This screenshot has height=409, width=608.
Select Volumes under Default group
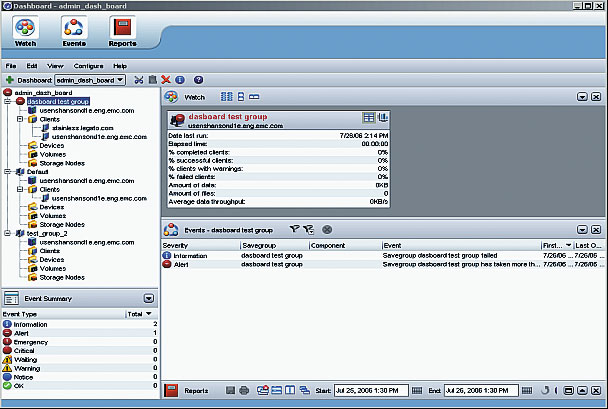click(53, 216)
